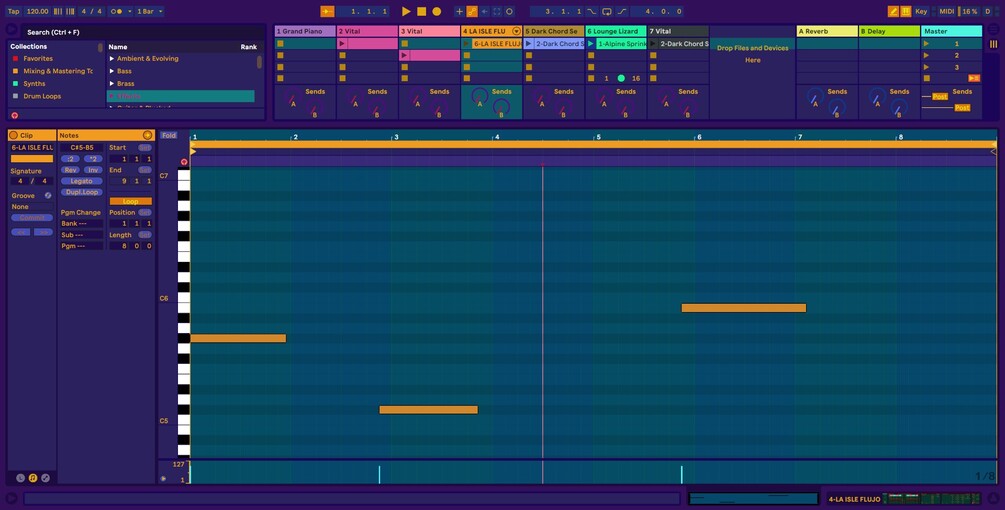This screenshot has width=1005, height=510.
Task: Toggle the Session Record circle button
Action: 510,12
